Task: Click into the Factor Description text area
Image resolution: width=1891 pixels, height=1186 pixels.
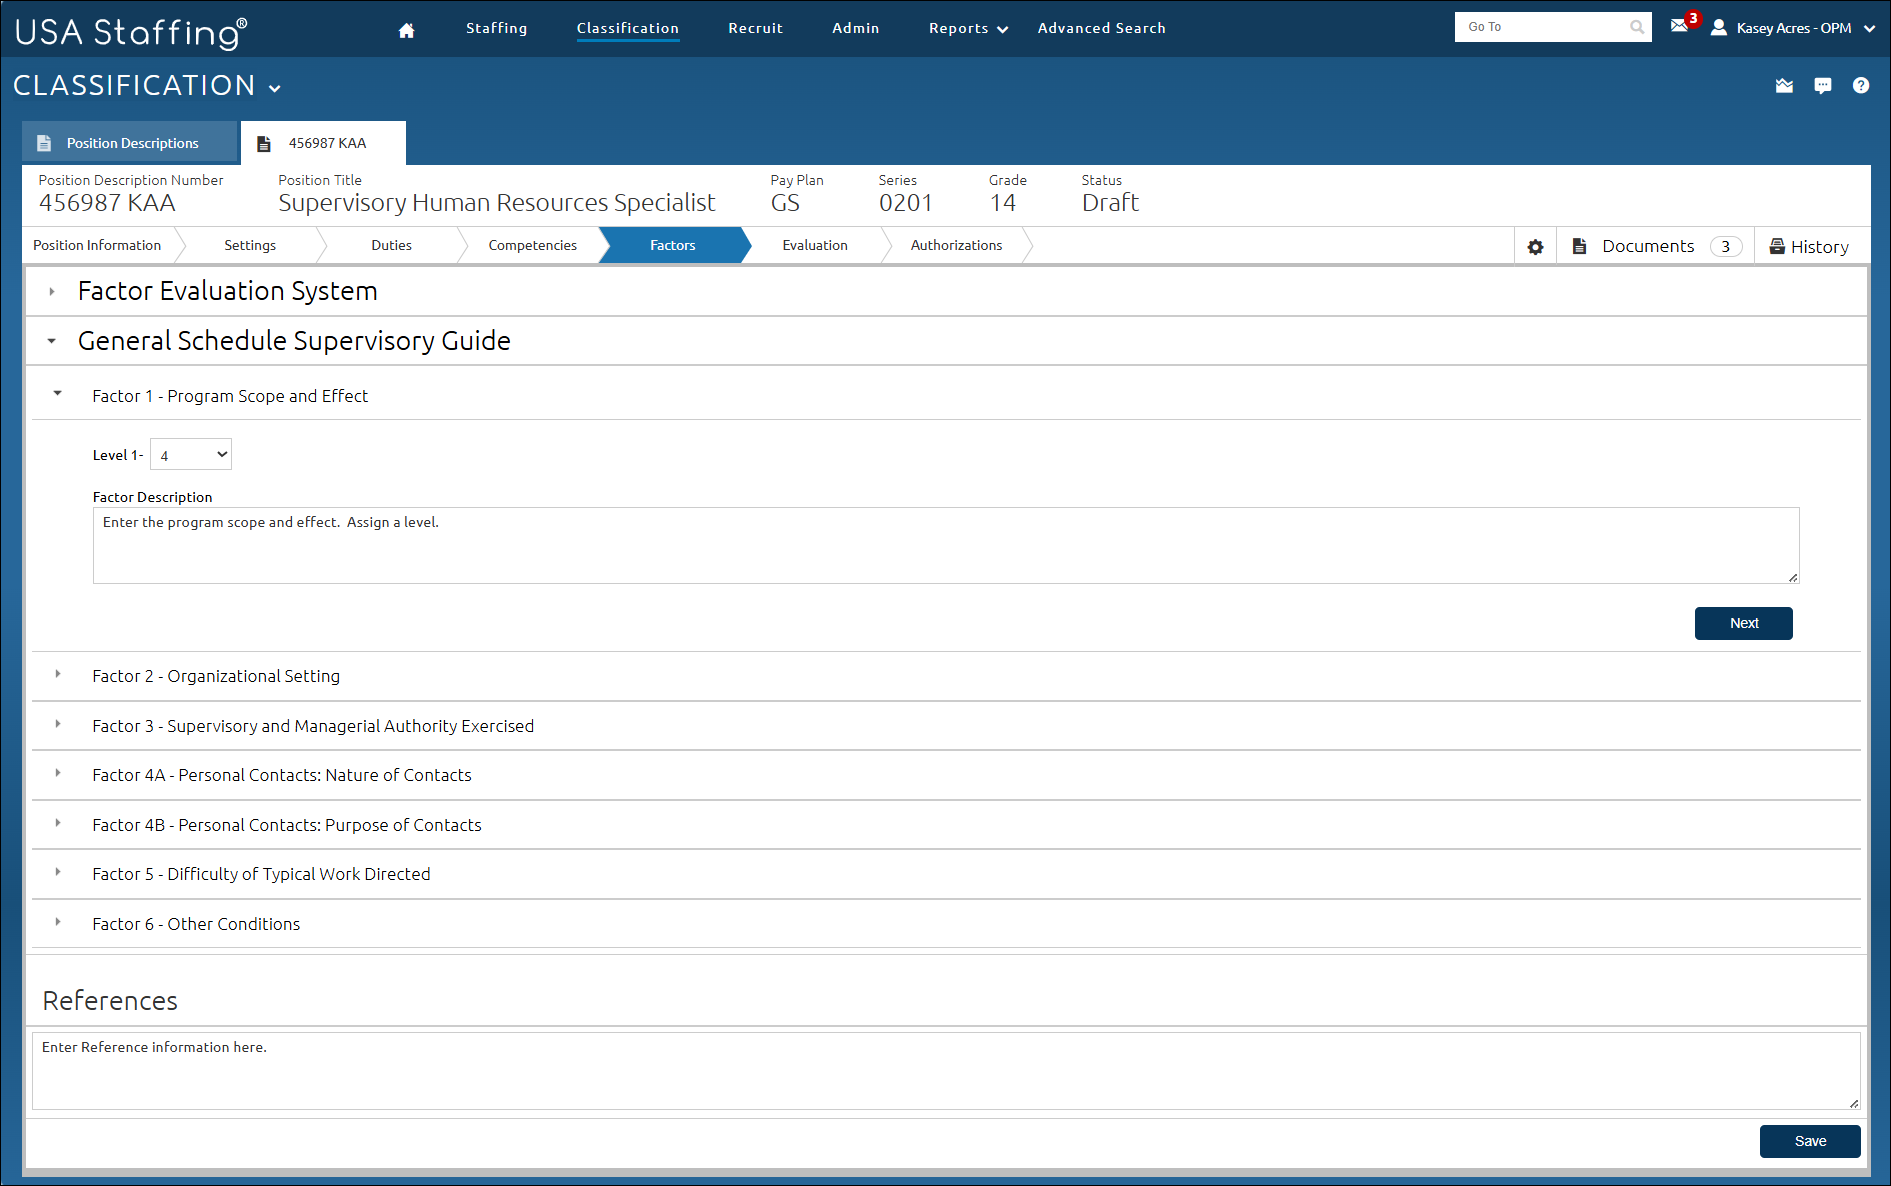Action: tap(945, 546)
